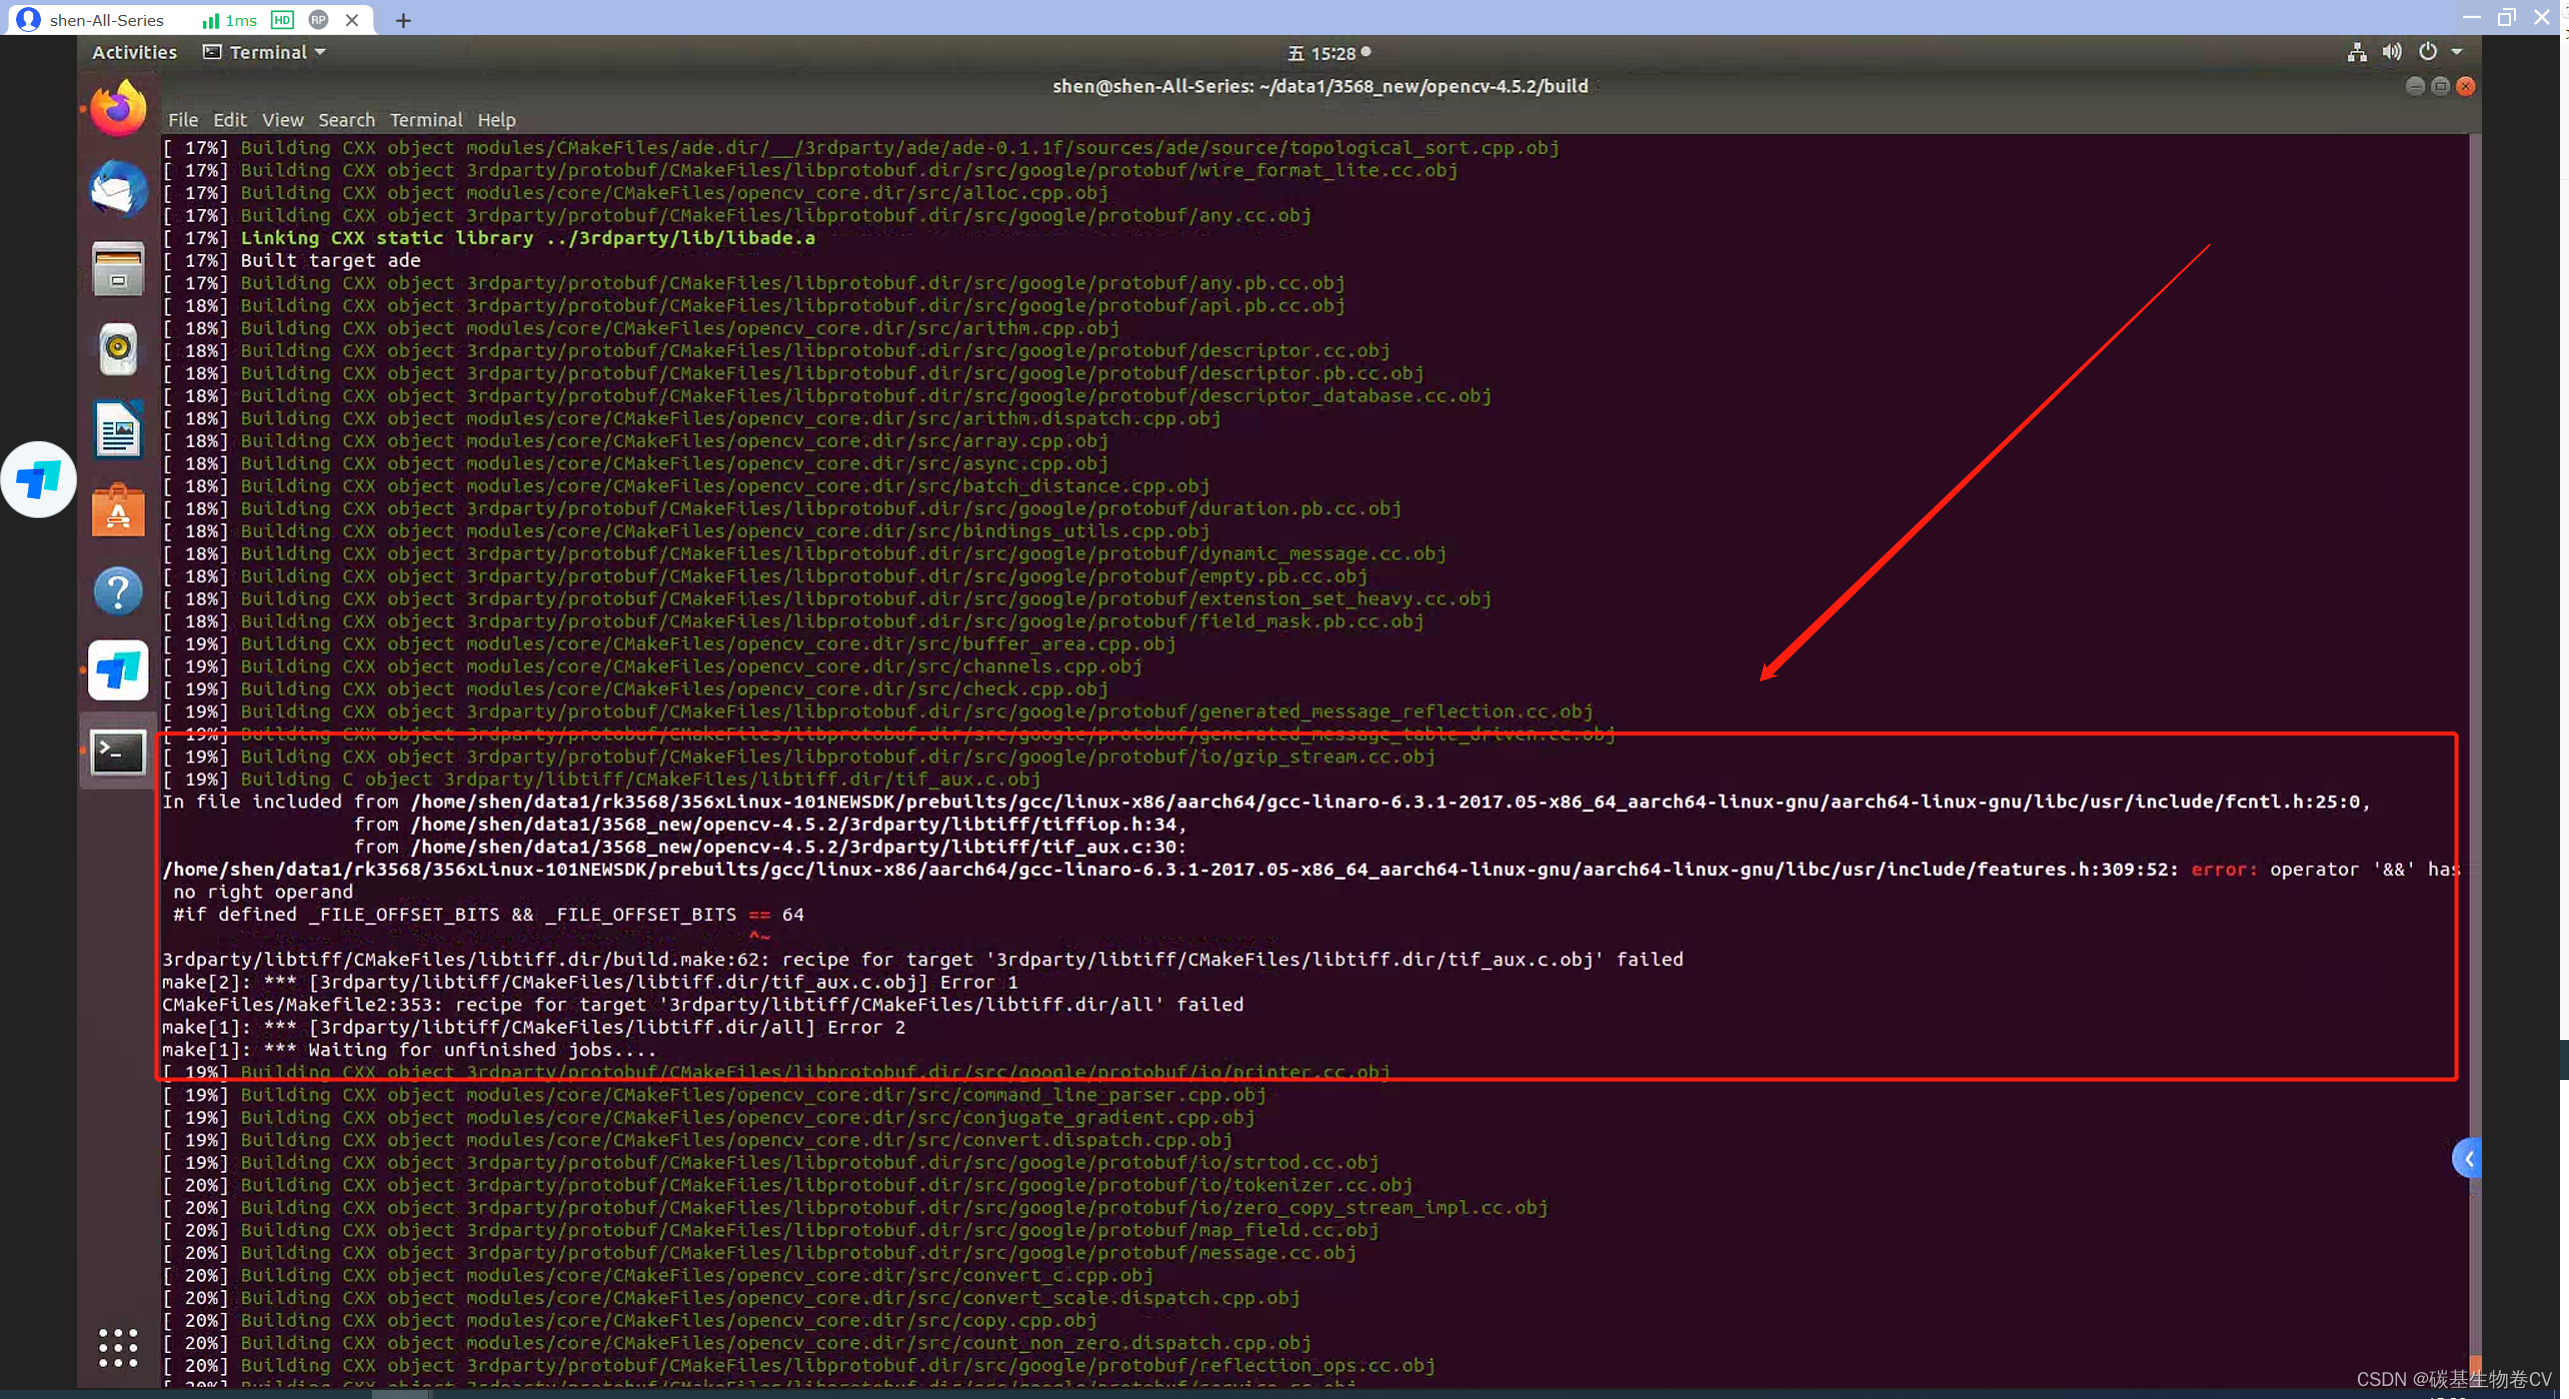Add a new connection tab with plus
2569x1399 pixels.
(x=403, y=20)
